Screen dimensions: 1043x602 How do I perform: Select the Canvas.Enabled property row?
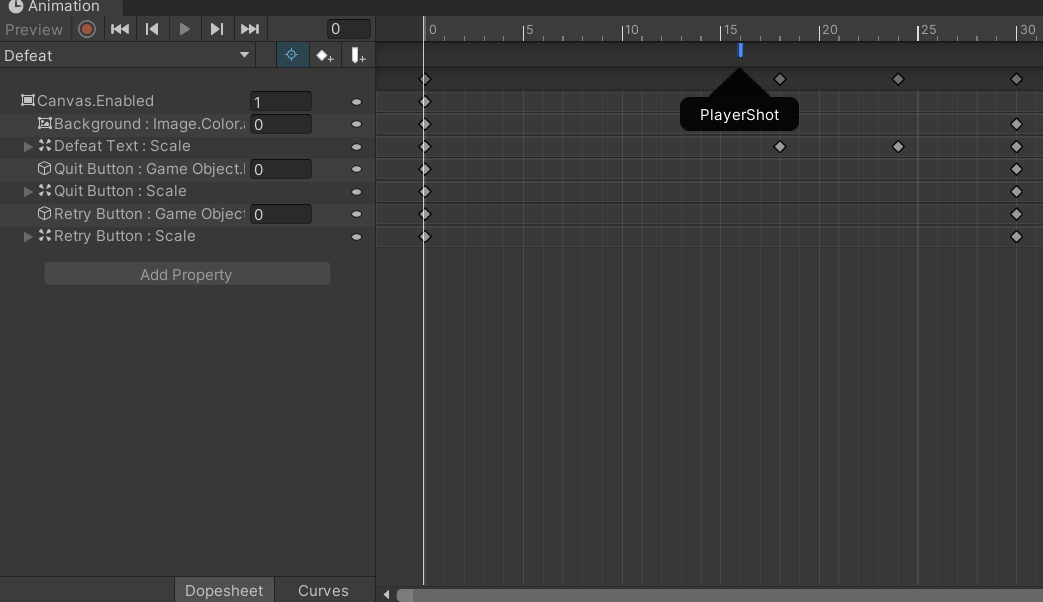click(x=188, y=101)
